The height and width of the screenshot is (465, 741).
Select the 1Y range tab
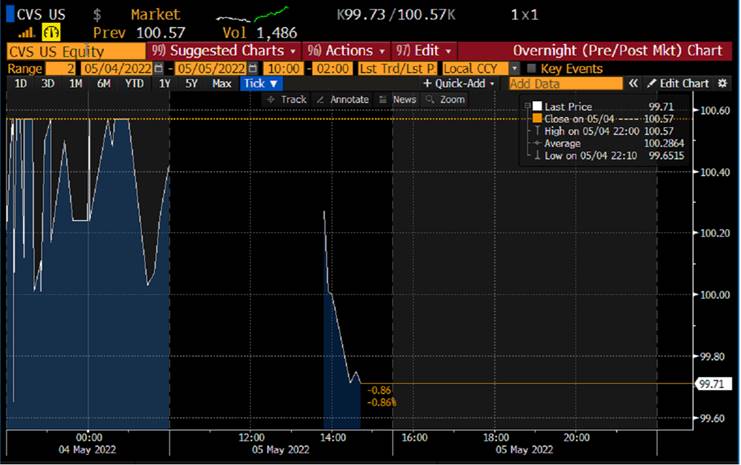tap(164, 84)
